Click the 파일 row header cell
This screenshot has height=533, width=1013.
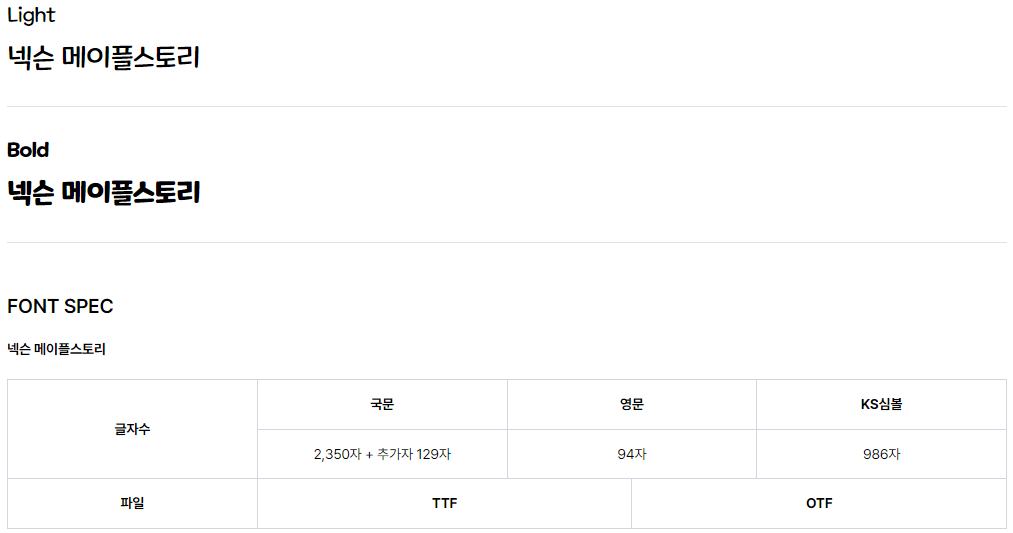tap(132, 503)
